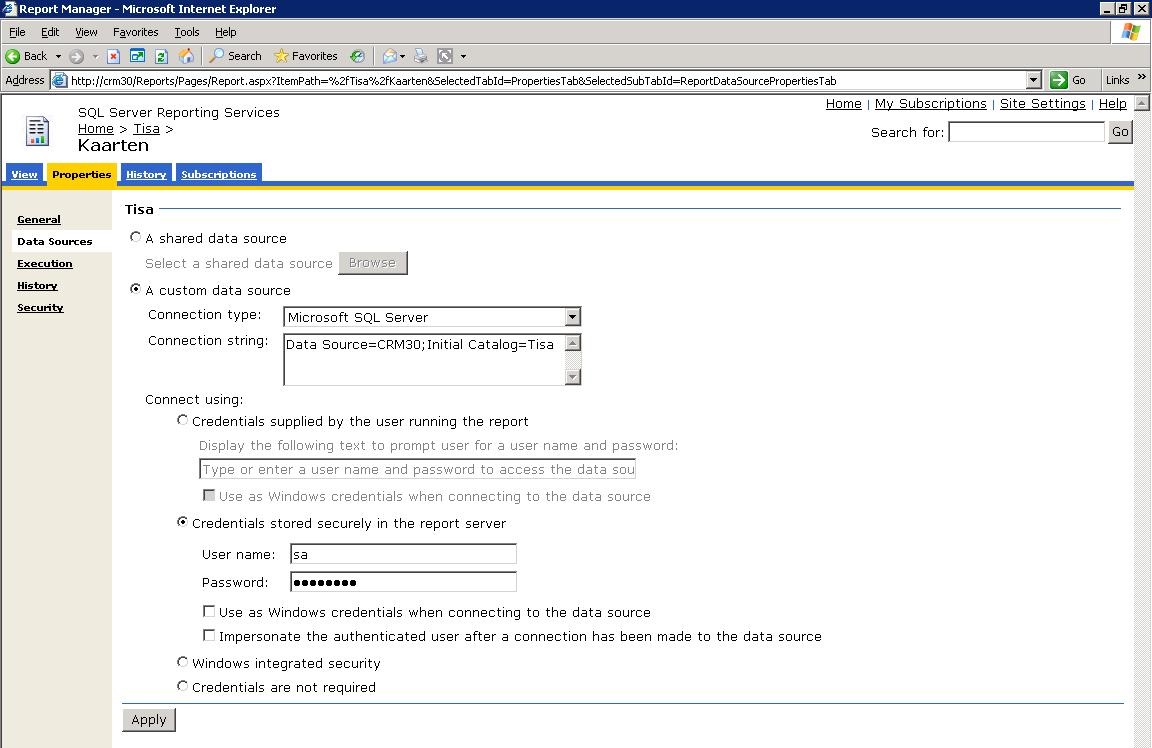The image size is (1152, 748).
Task: Select 'A shared data source' option
Action: pos(136,238)
